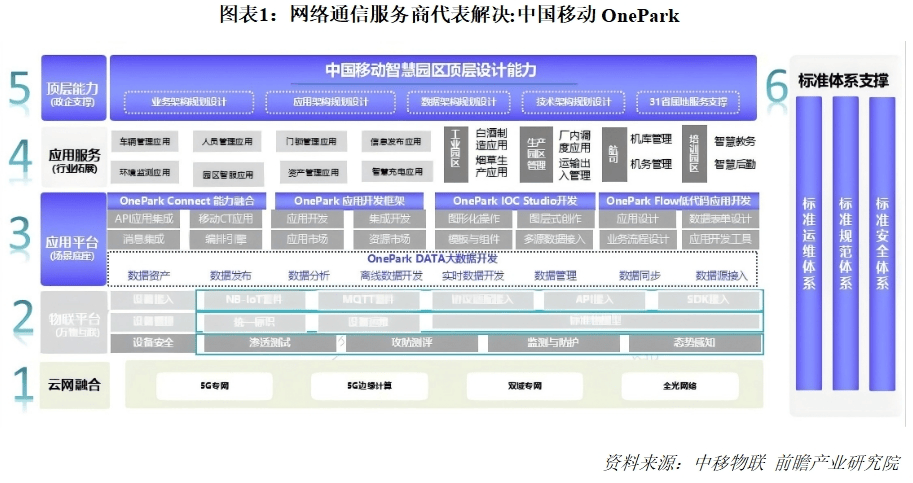This screenshot has height=483, width=913.
Task: Select the 标准安全体系 vertical bar
Action: tap(881, 243)
